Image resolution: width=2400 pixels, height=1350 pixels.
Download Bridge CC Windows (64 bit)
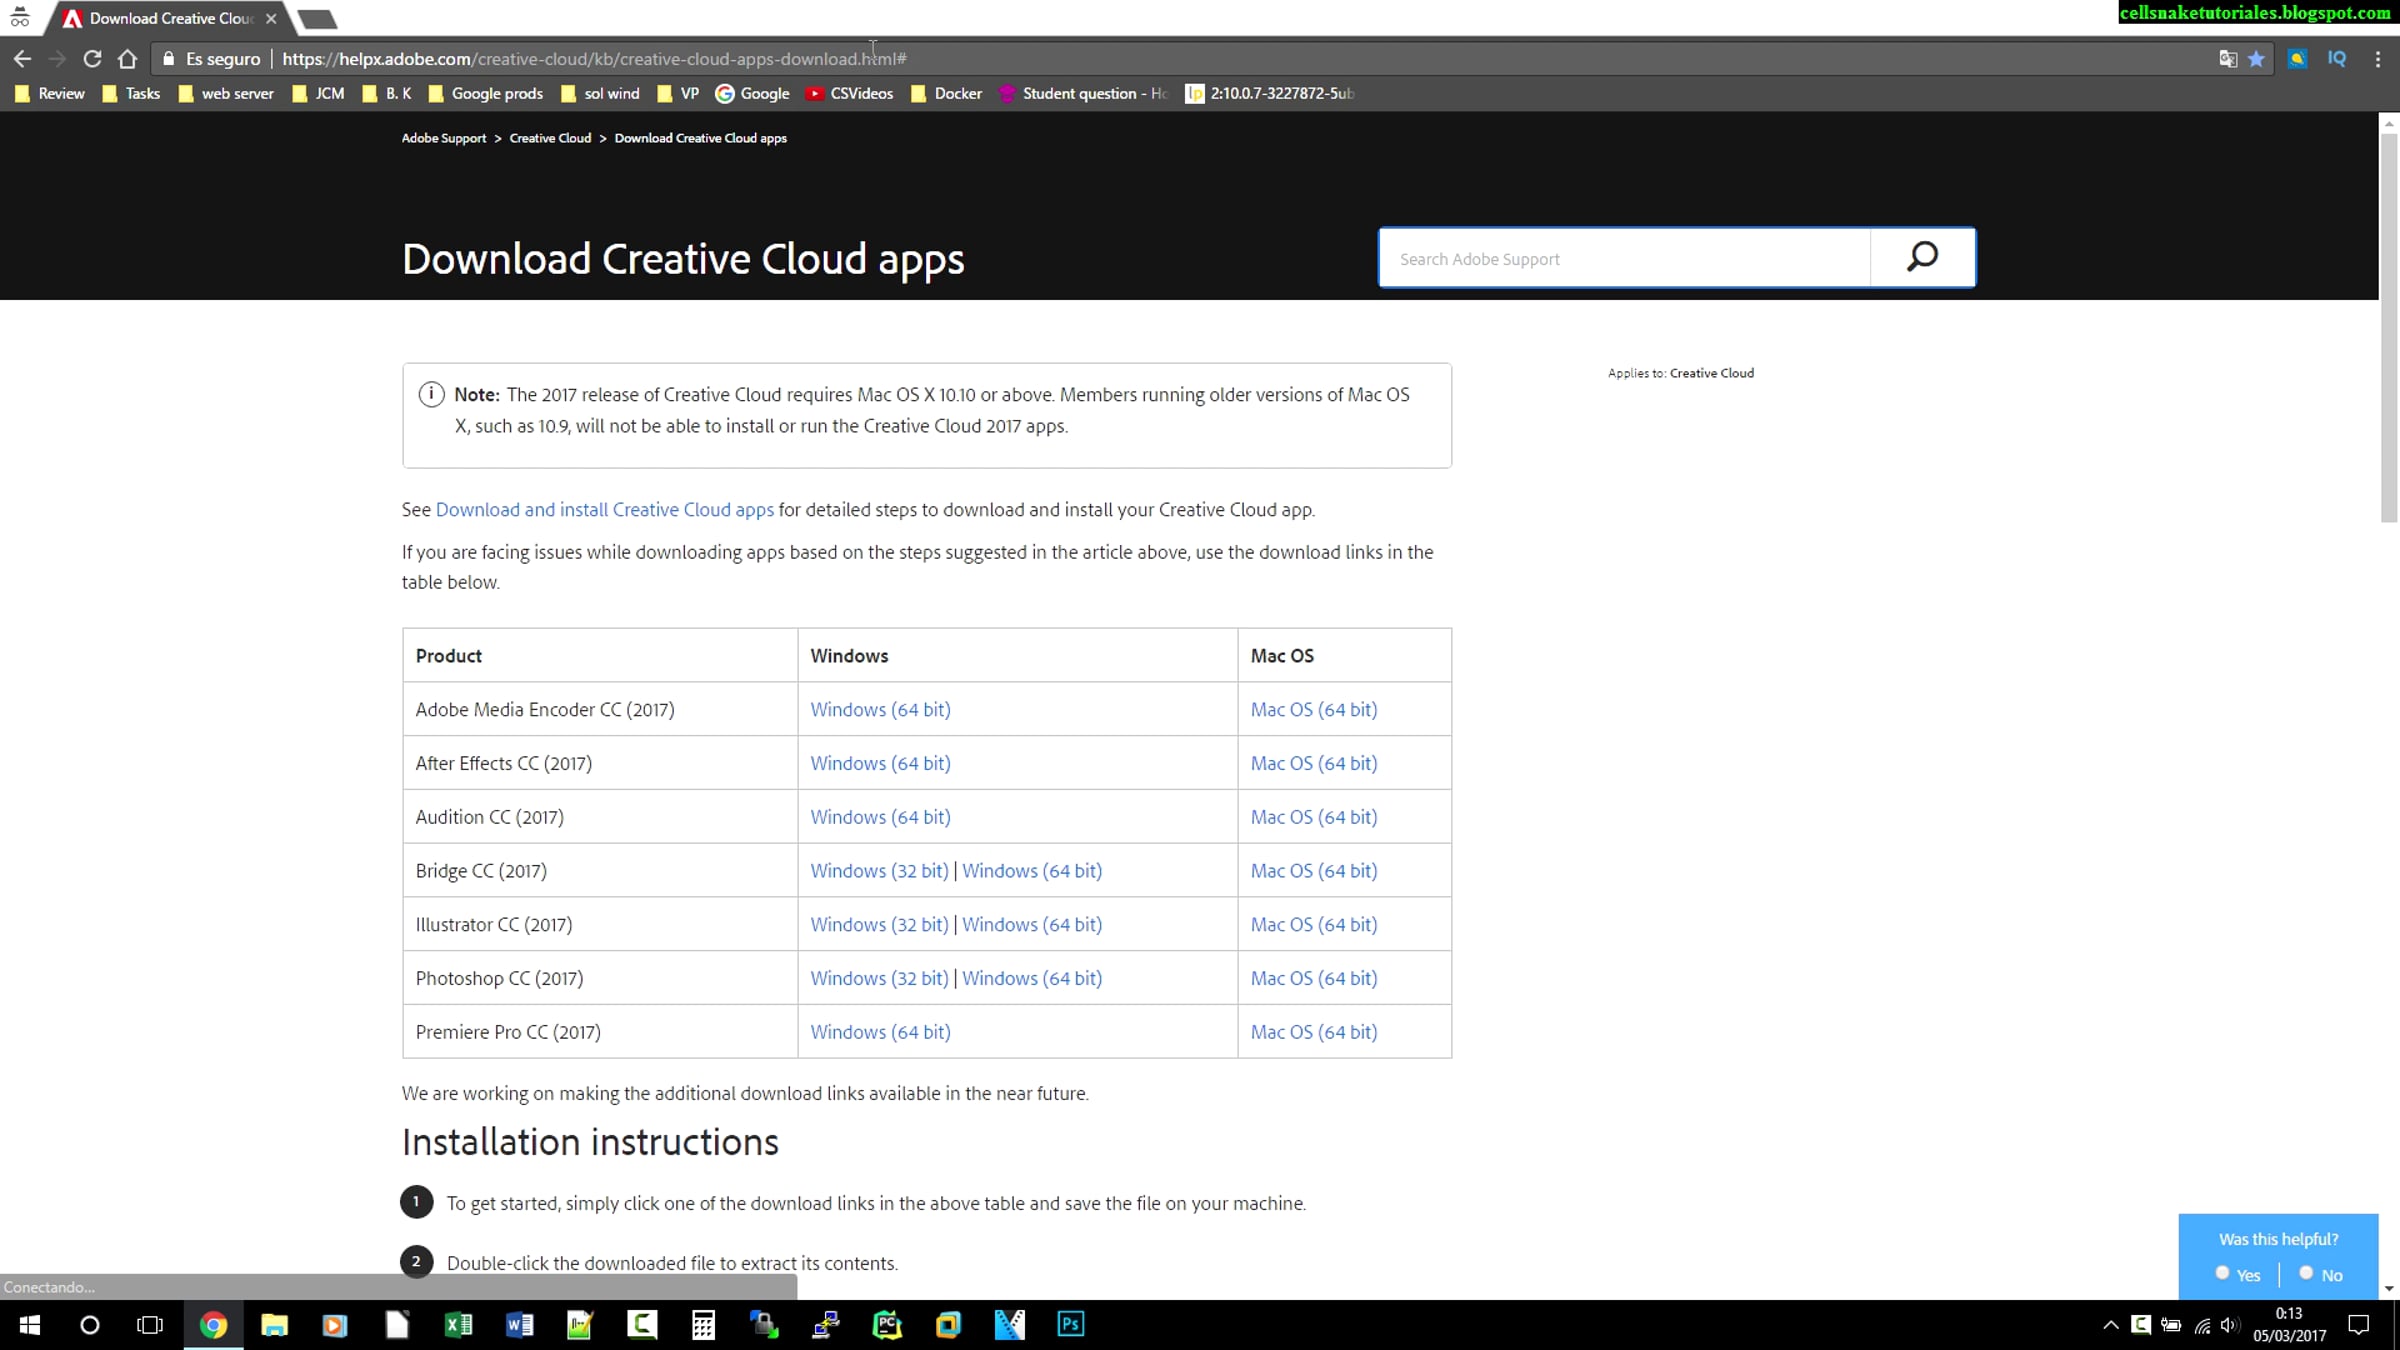click(1032, 870)
